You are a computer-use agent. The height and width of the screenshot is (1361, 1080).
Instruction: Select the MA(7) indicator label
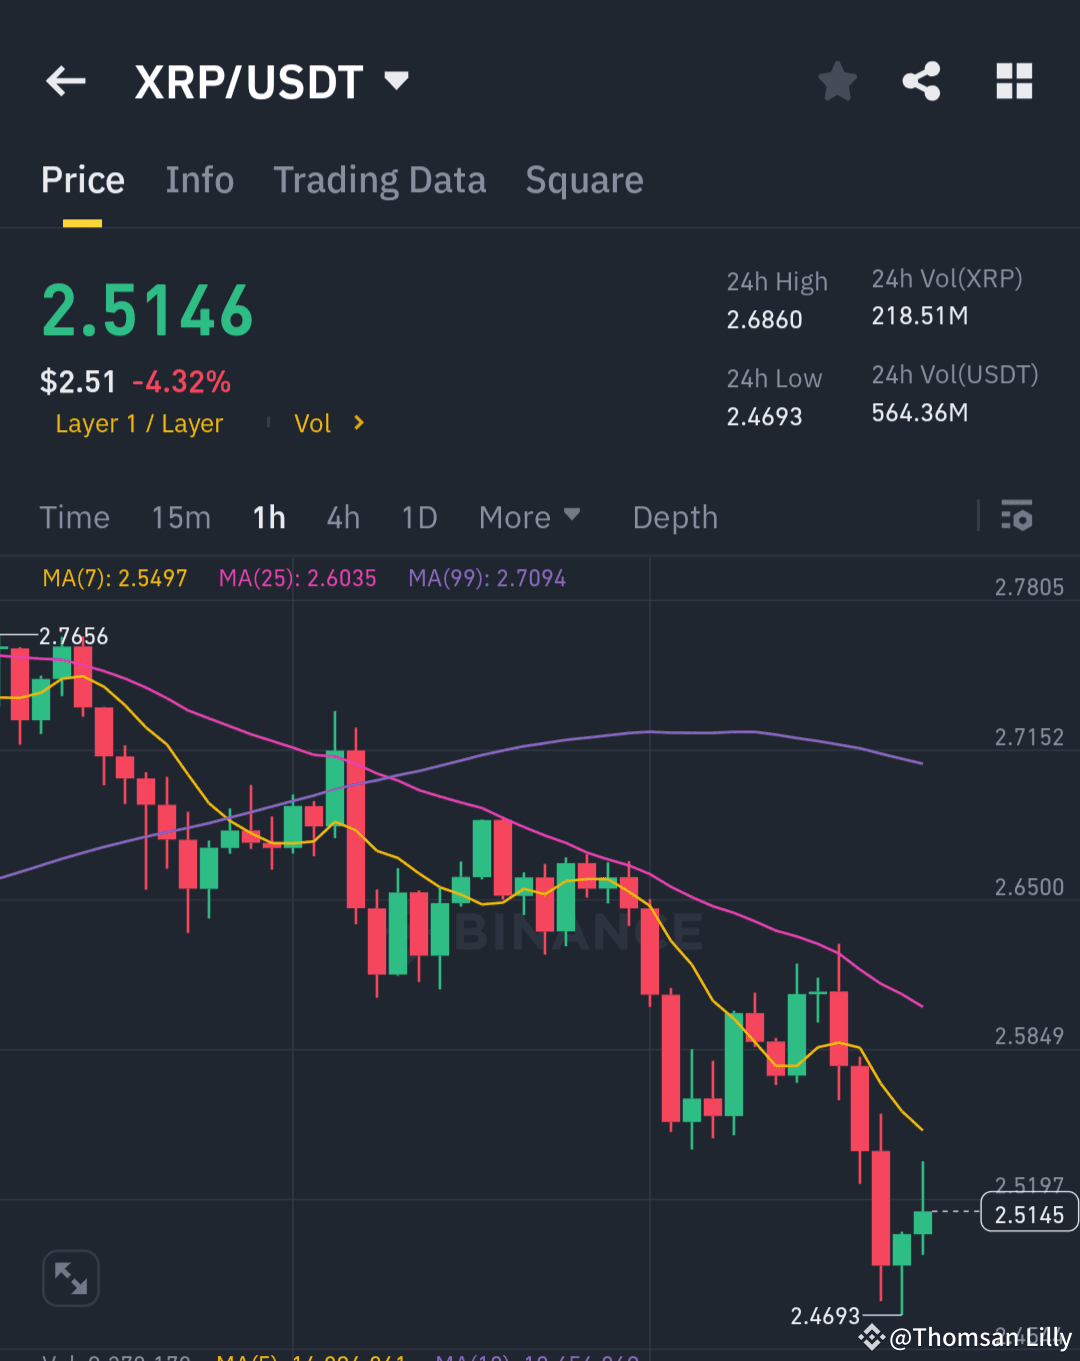click(115, 578)
